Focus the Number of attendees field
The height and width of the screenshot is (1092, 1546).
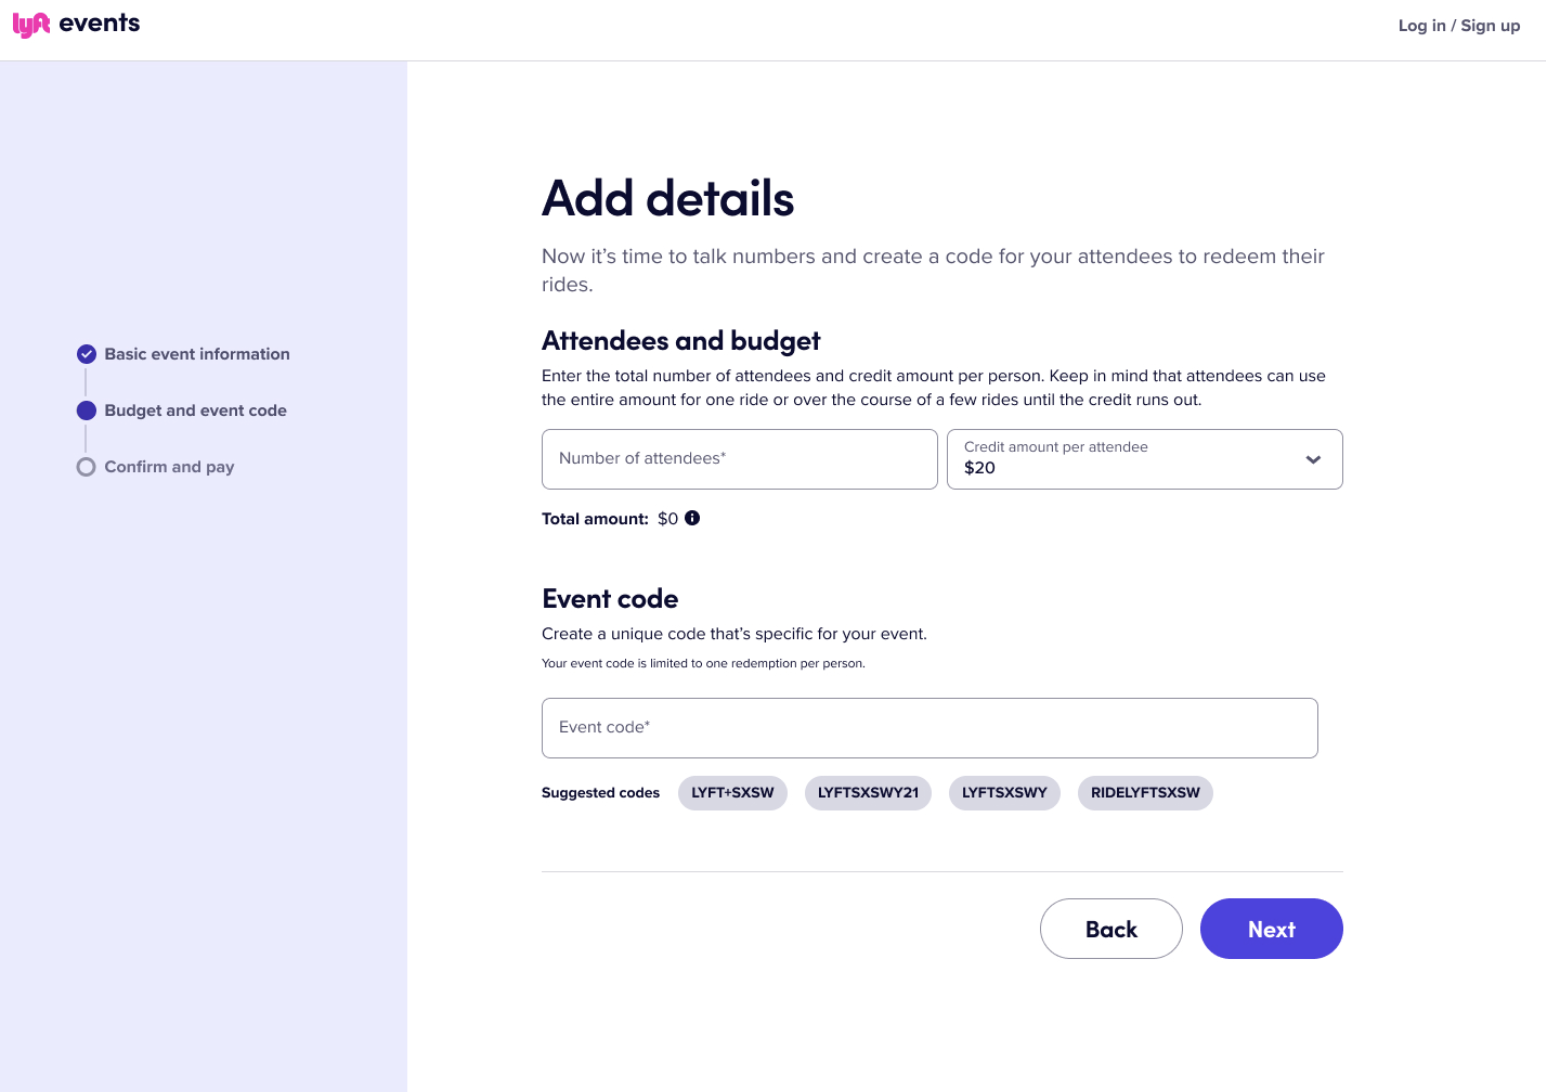[739, 459]
